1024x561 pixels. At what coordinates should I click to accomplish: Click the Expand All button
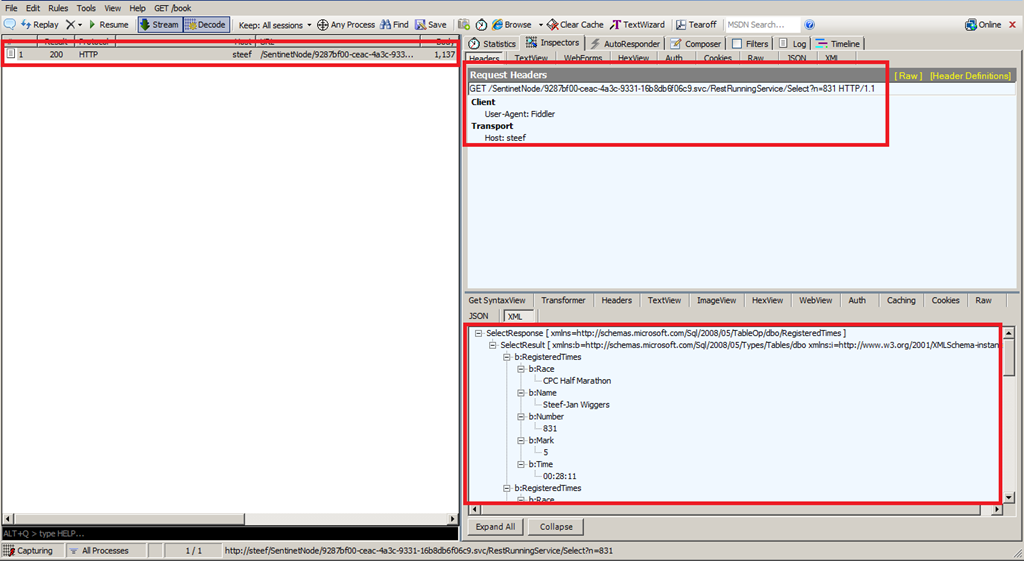495,526
